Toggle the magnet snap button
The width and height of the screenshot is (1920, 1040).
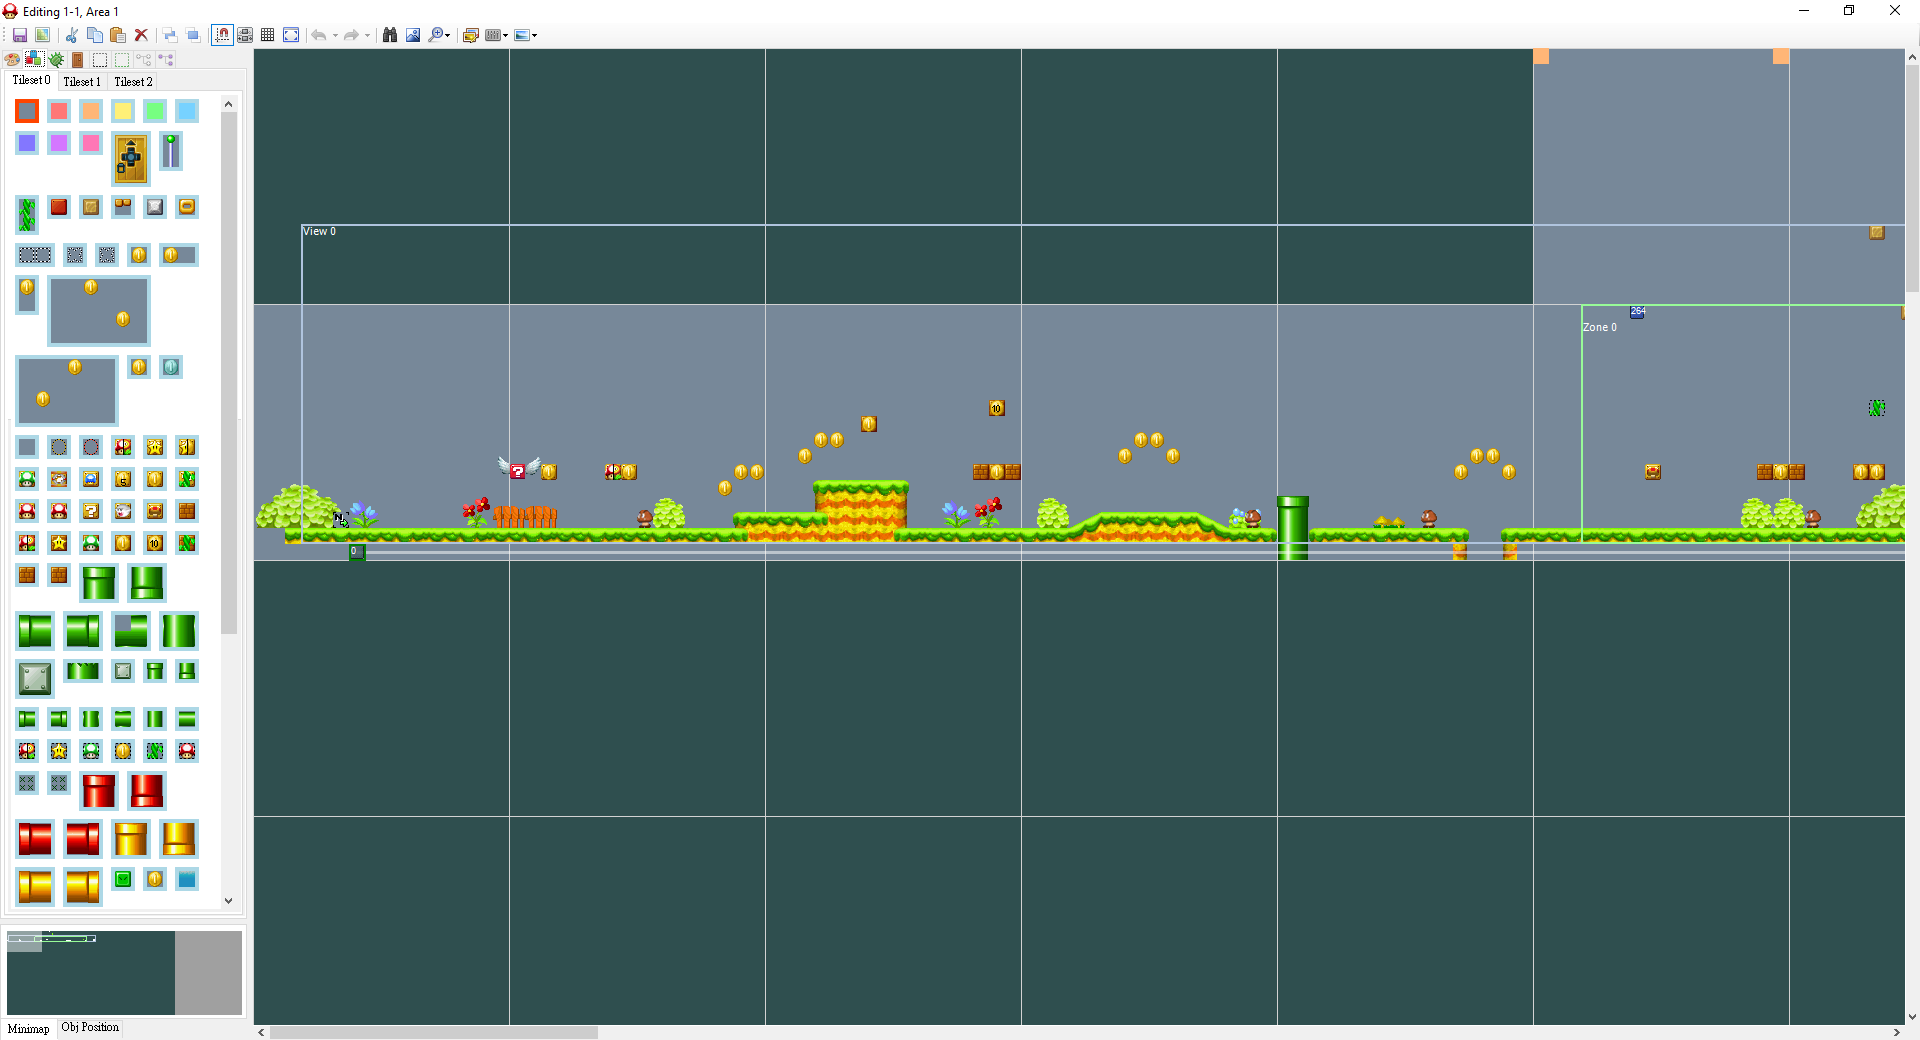pos(222,35)
